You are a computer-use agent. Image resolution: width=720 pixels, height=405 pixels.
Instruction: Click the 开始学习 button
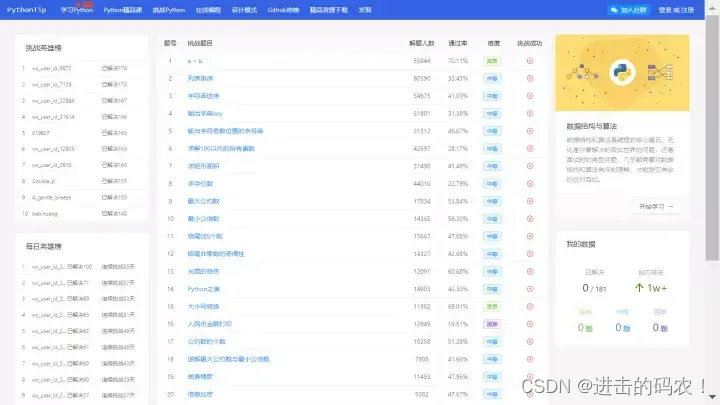[656, 207]
